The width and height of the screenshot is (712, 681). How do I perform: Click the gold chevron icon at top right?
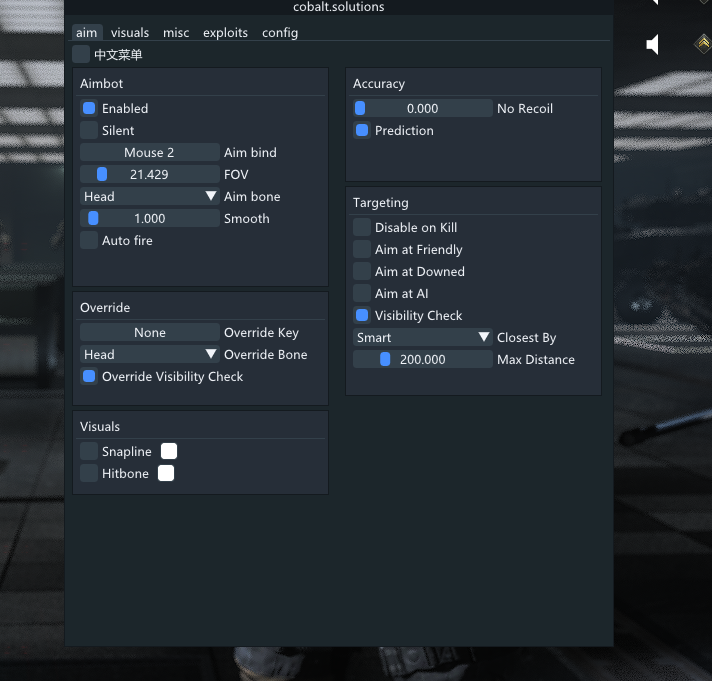click(703, 43)
